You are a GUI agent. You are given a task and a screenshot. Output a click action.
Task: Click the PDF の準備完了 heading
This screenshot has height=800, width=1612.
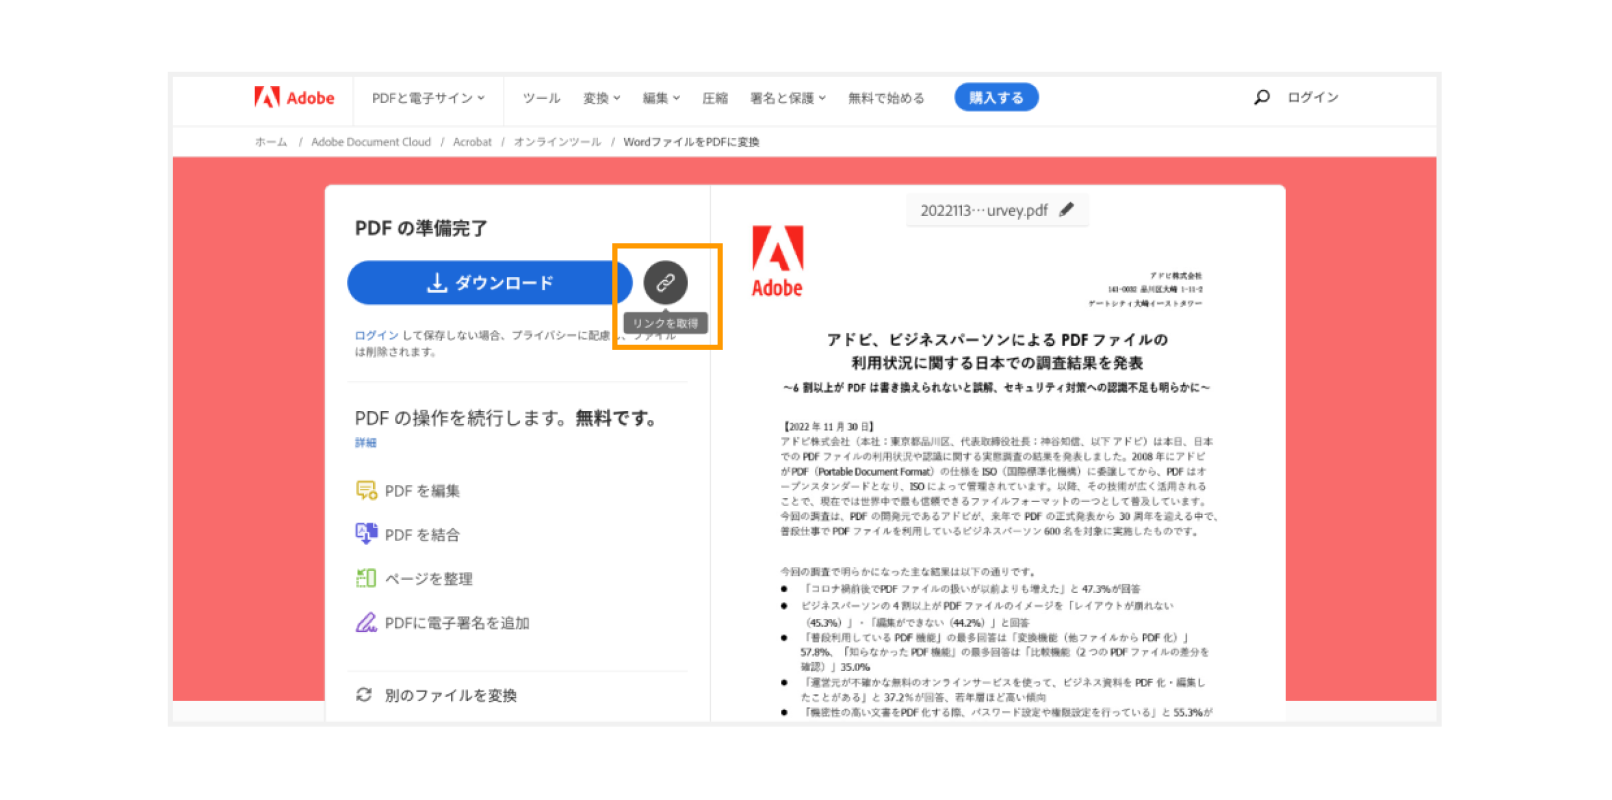tap(421, 228)
